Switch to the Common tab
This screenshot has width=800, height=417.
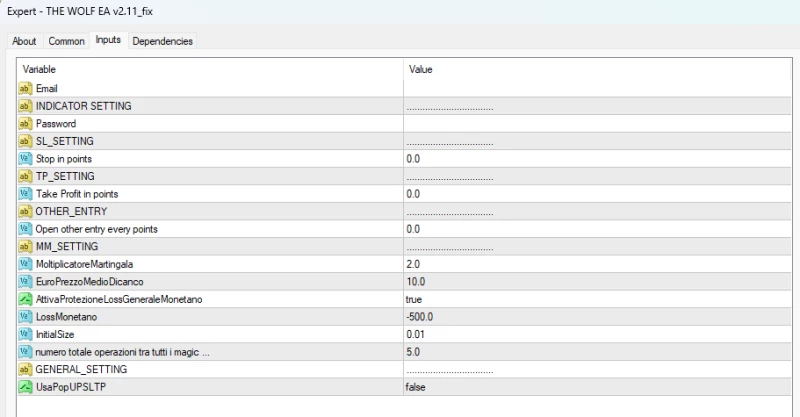[x=67, y=41]
